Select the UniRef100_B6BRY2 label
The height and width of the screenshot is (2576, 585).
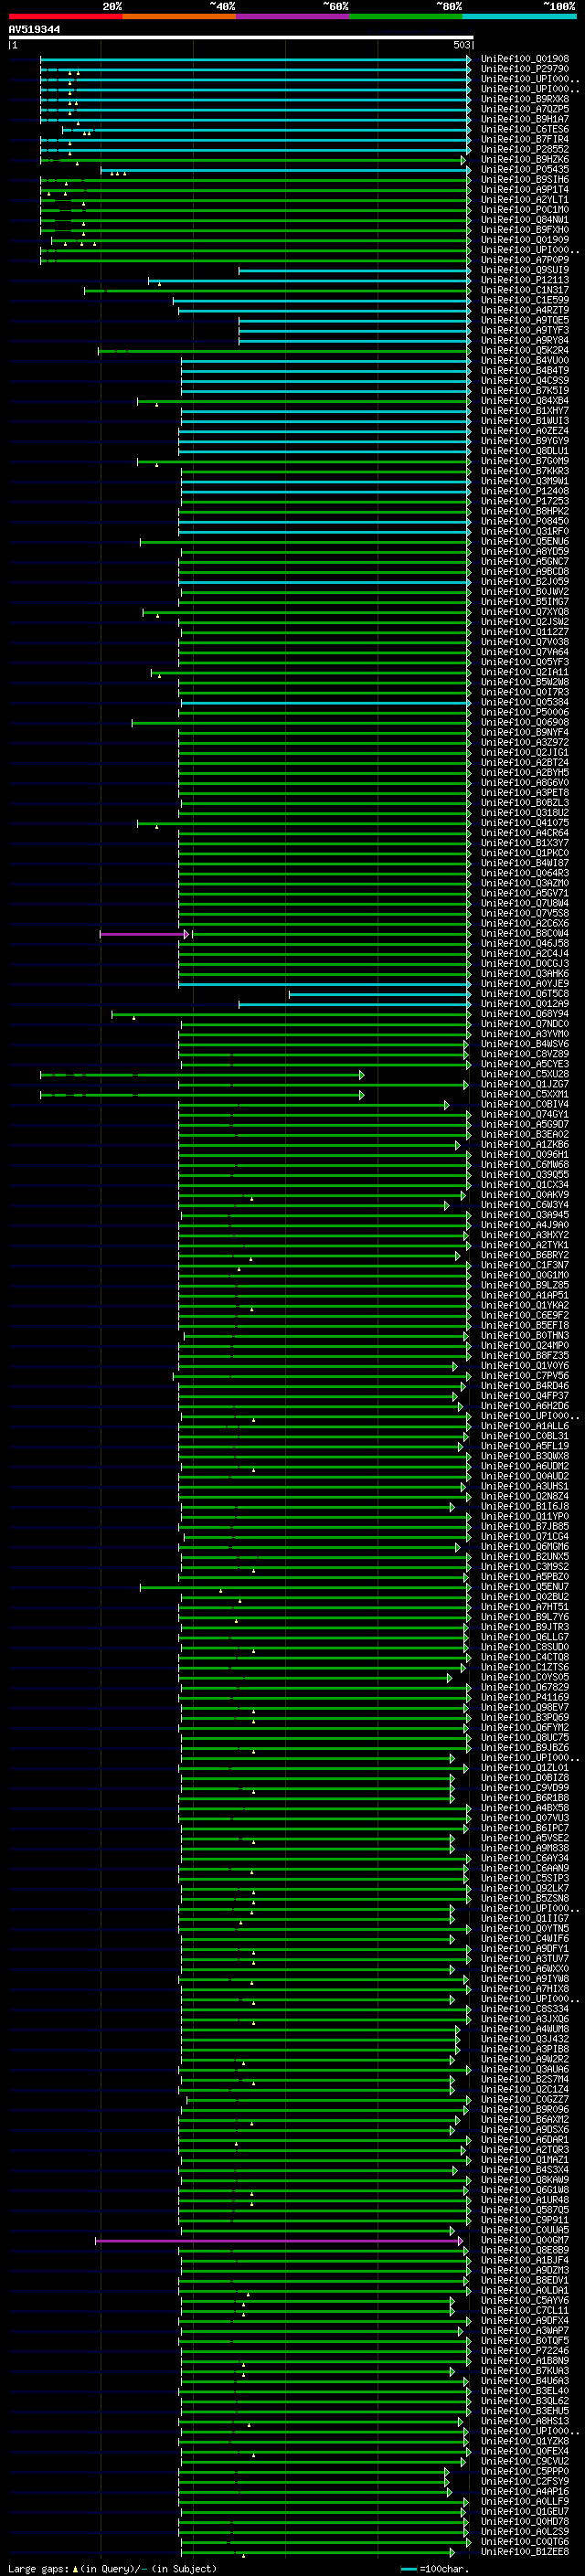(x=525, y=1256)
